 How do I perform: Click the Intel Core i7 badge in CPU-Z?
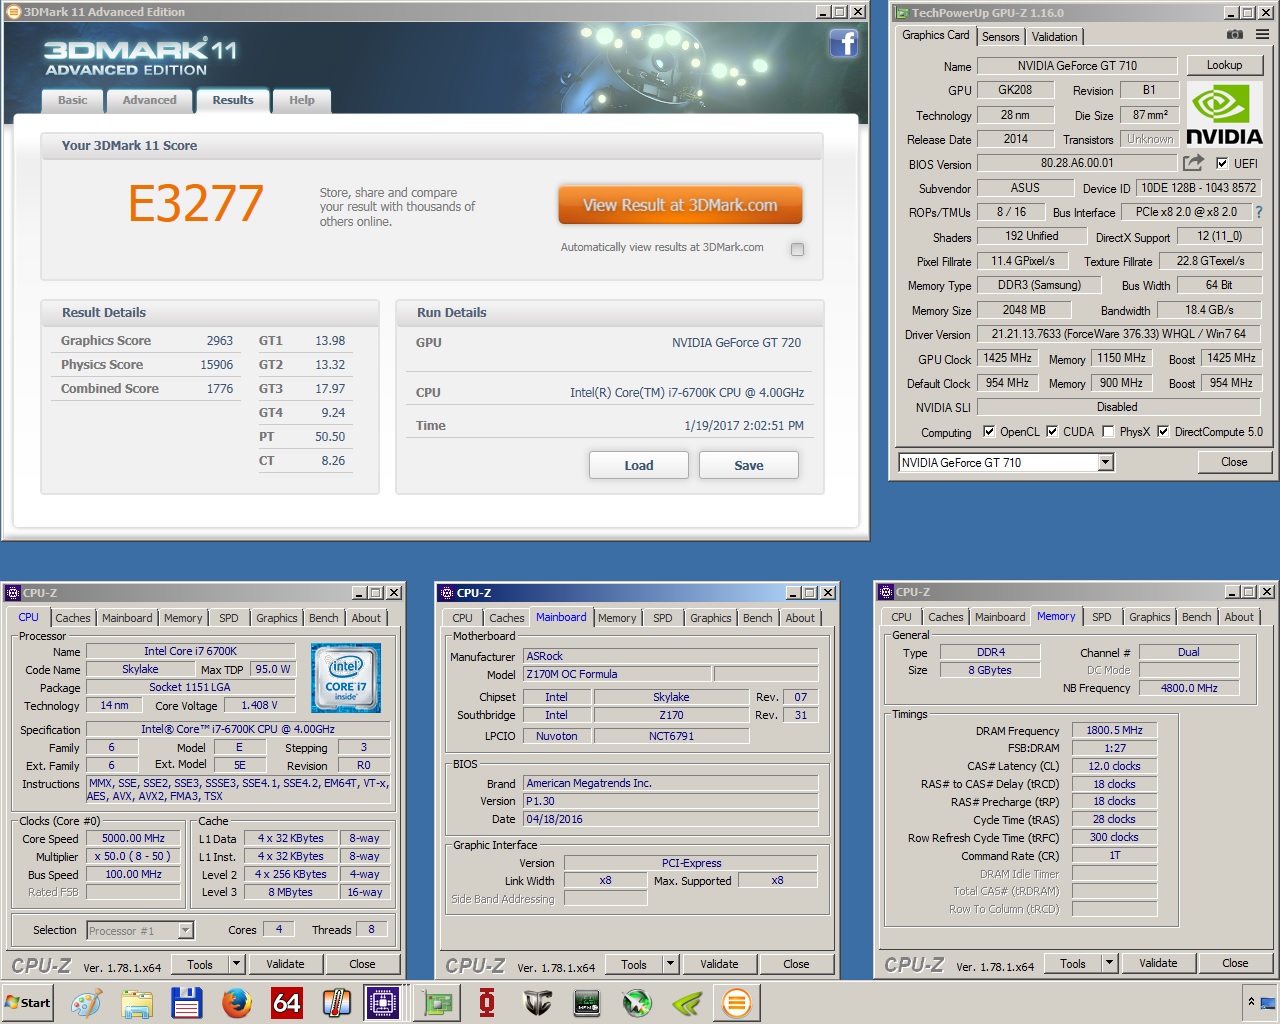coord(346,678)
